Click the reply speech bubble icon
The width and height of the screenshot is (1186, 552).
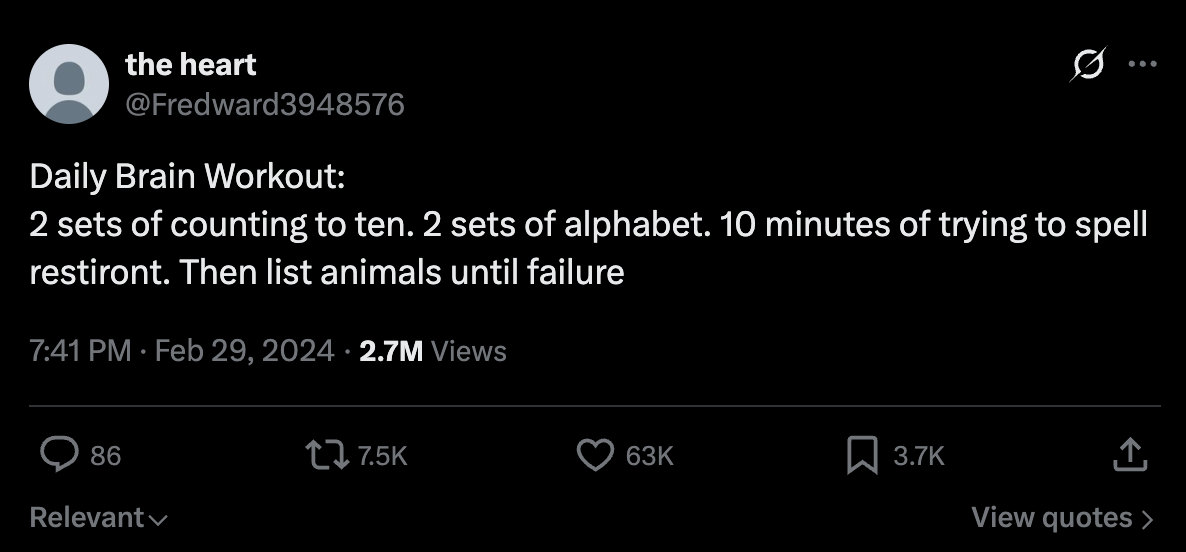click(x=59, y=455)
